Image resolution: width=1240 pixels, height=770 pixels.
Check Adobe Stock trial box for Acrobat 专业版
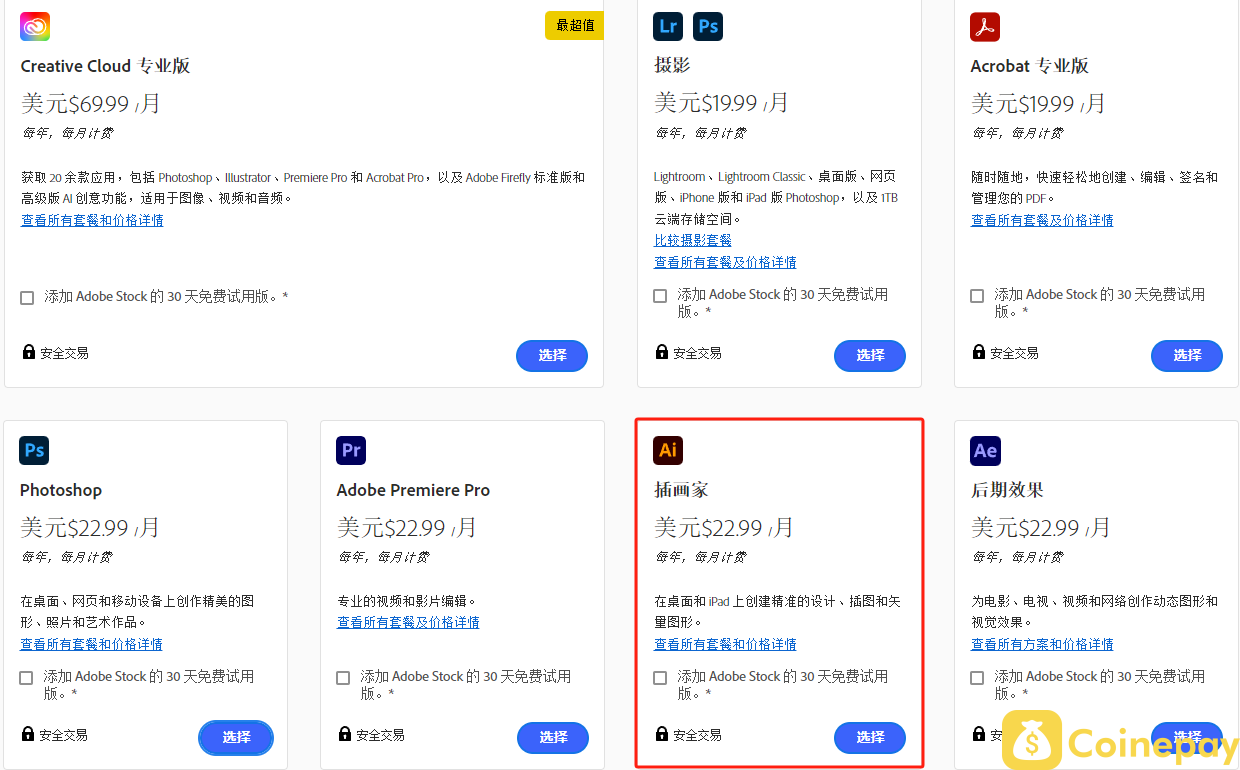click(x=977, y=296)
